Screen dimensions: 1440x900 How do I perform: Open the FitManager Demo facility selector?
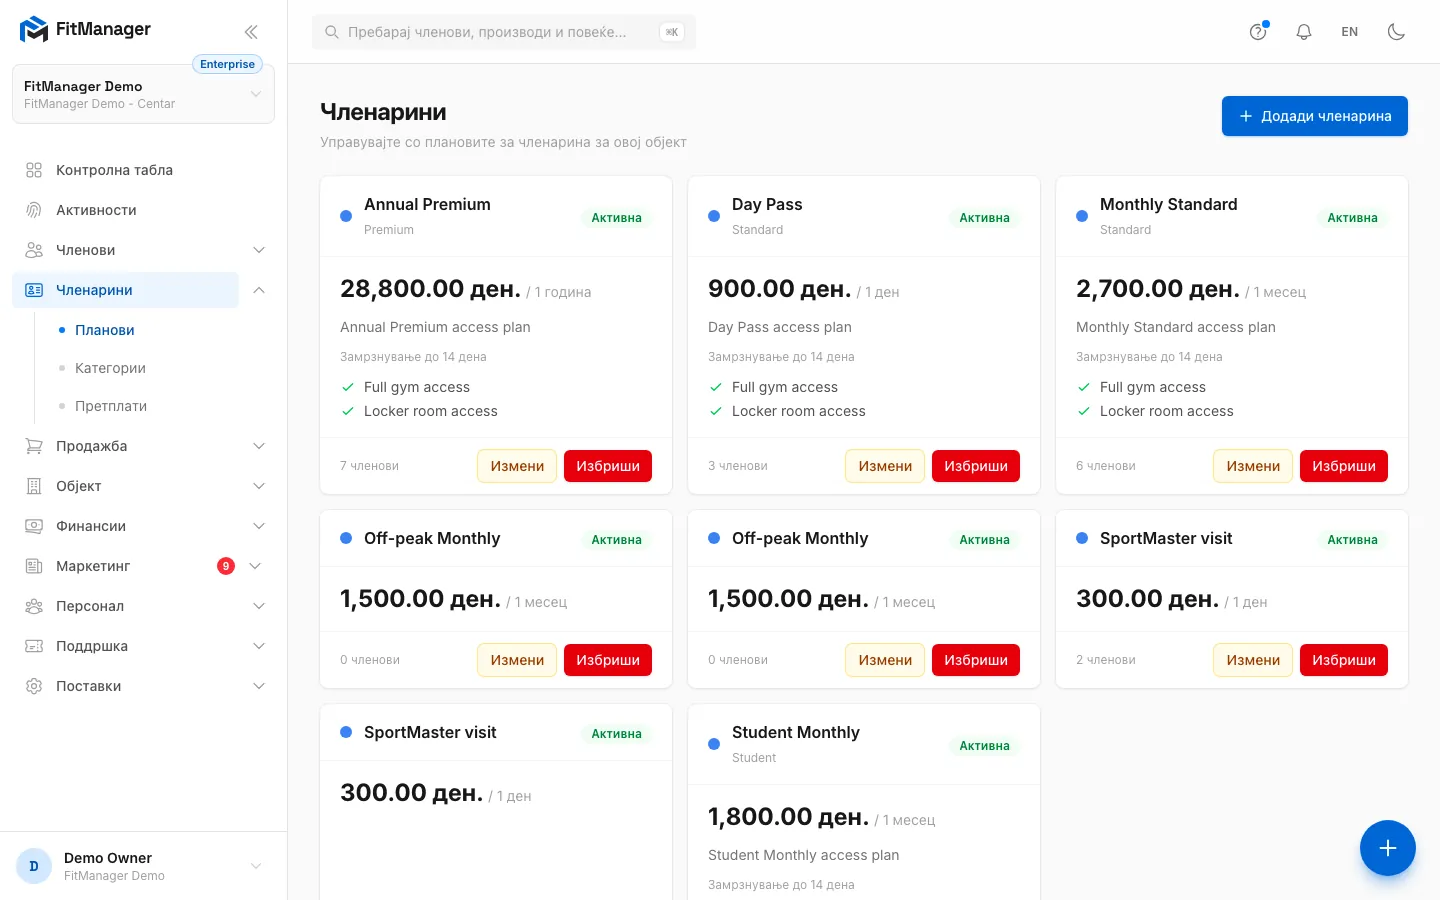point(143,94)
